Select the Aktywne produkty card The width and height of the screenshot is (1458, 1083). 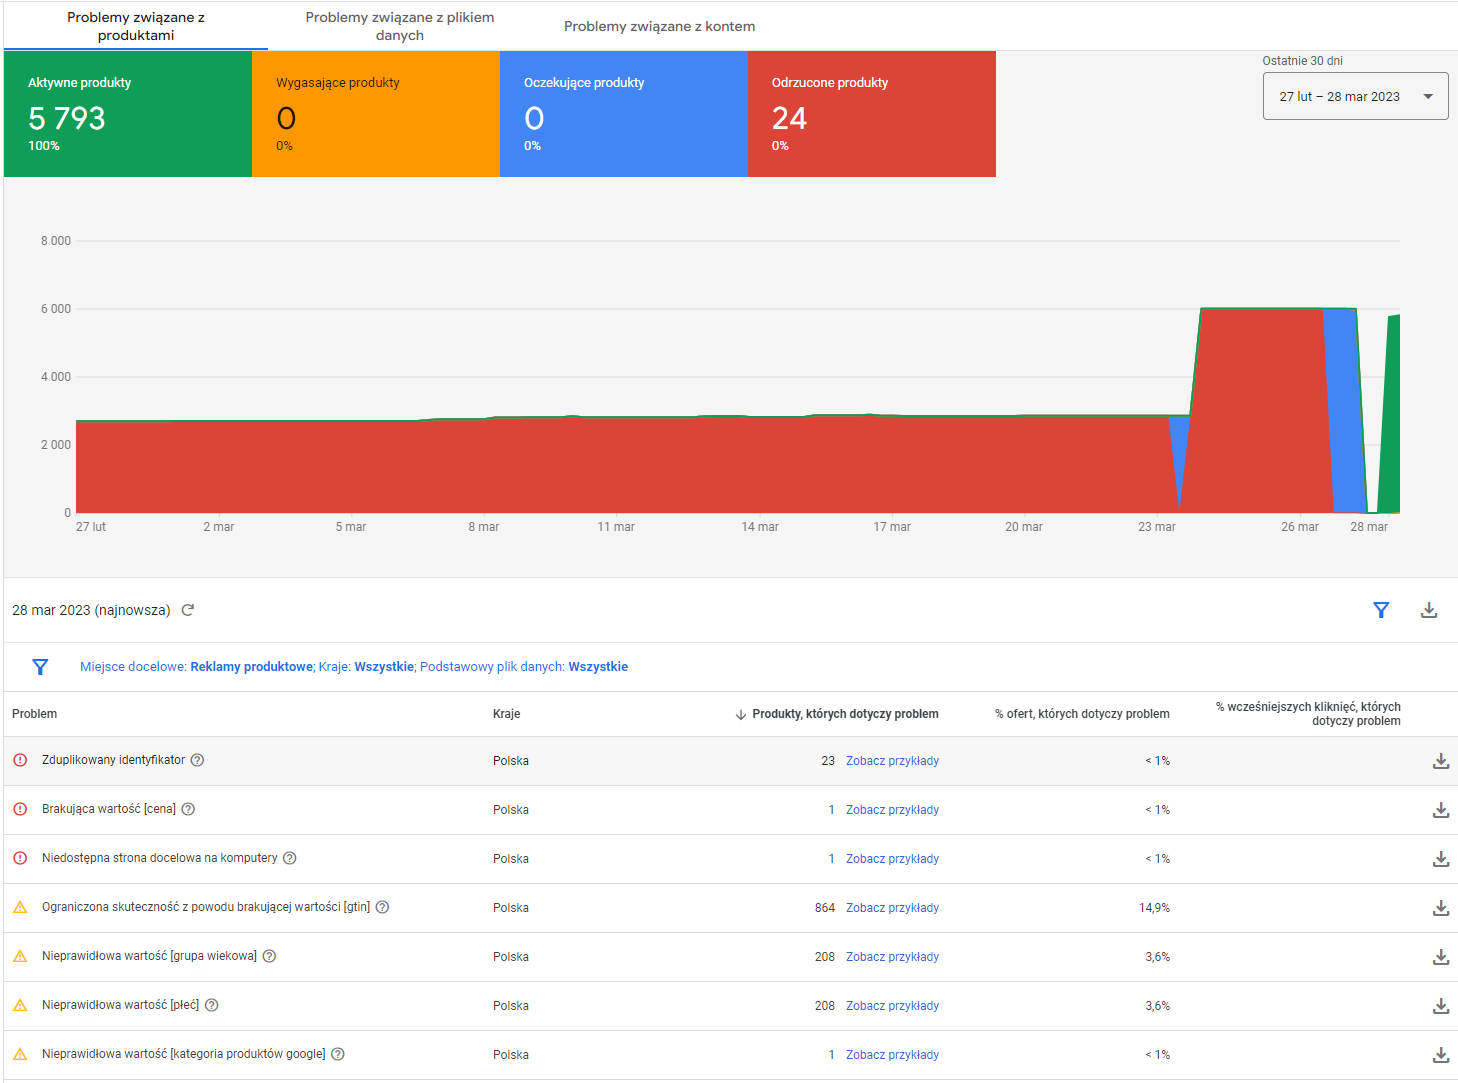click(x=128, y=114)
